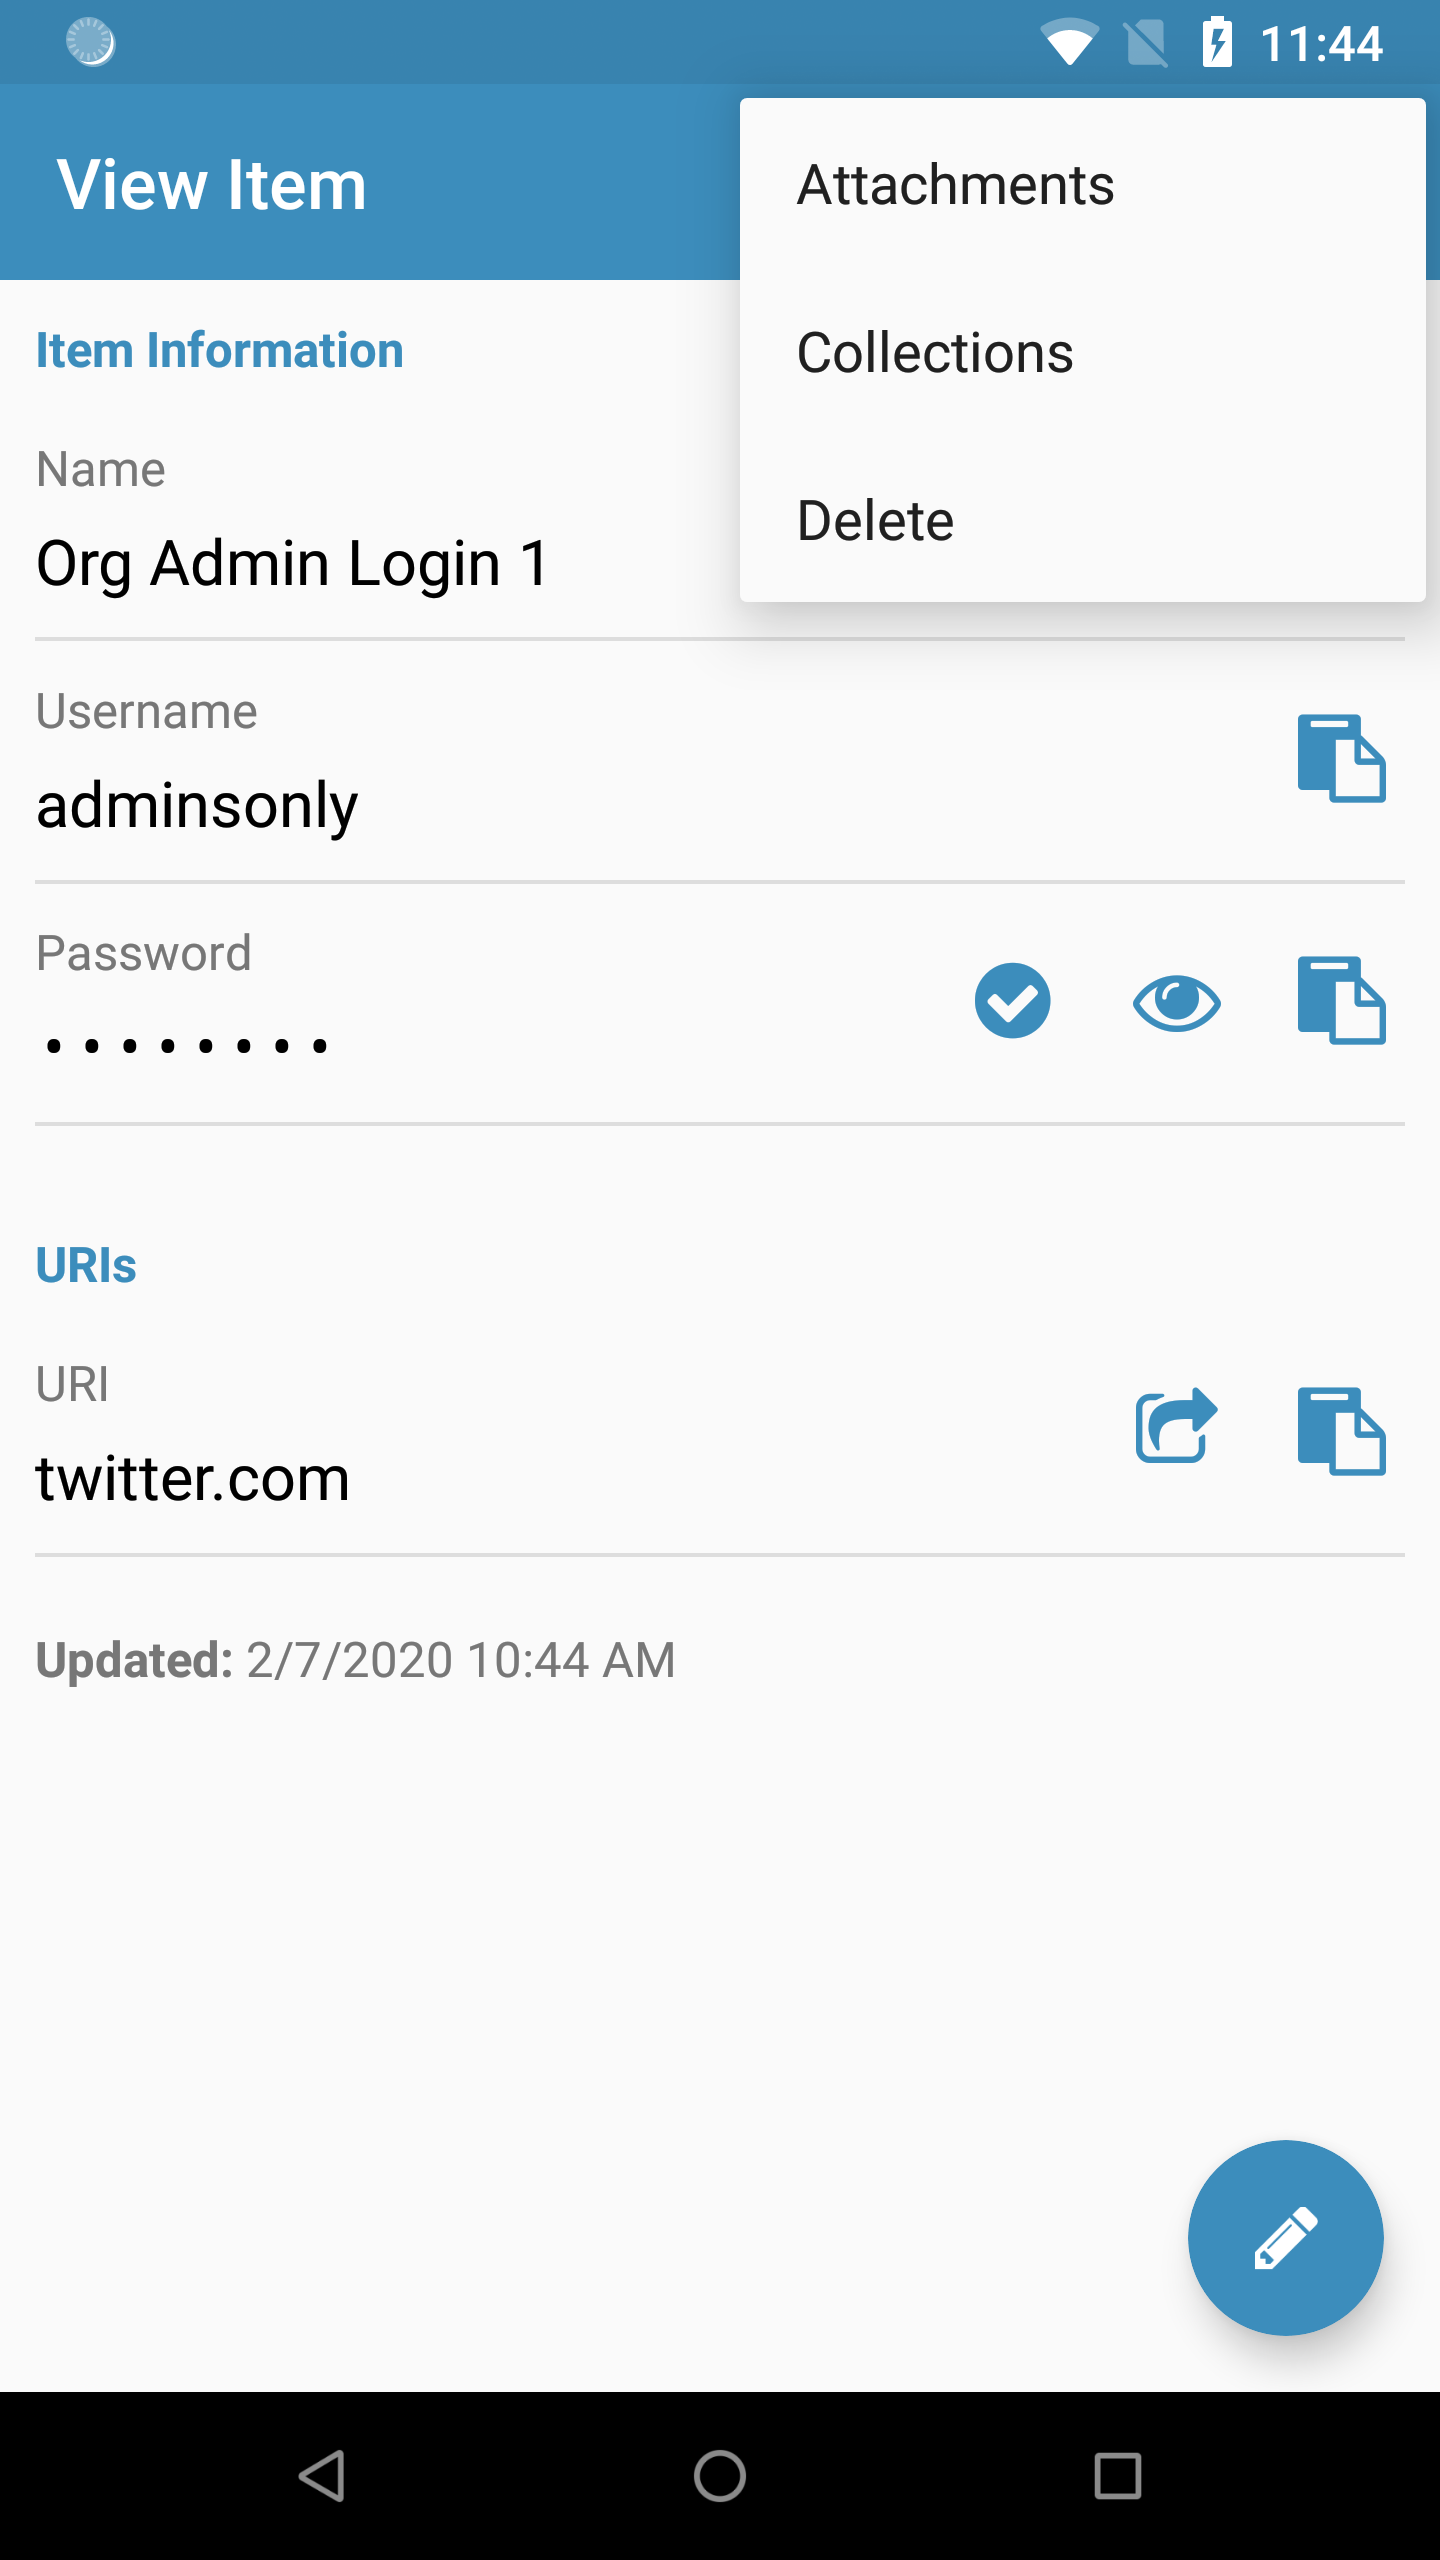Viewport: 1440px width, 2560px height.
Task: Choose Delete from the overflow menu
Action: 1082,520
